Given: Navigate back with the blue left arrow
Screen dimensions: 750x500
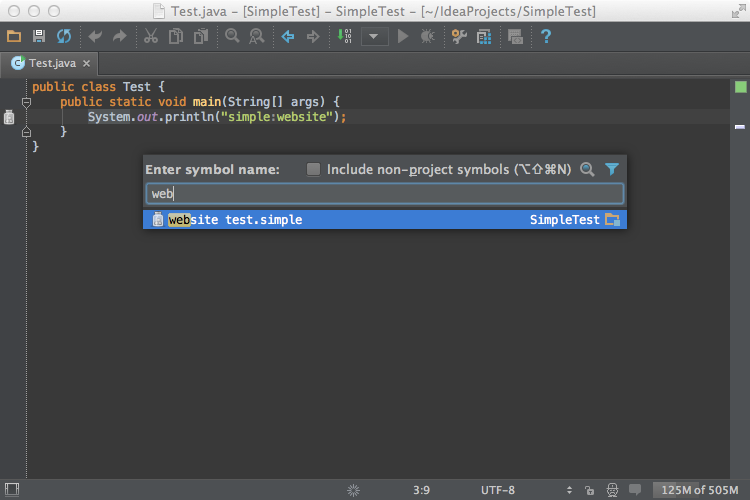Looking at the screenshot, I should [x=288, y=37].
